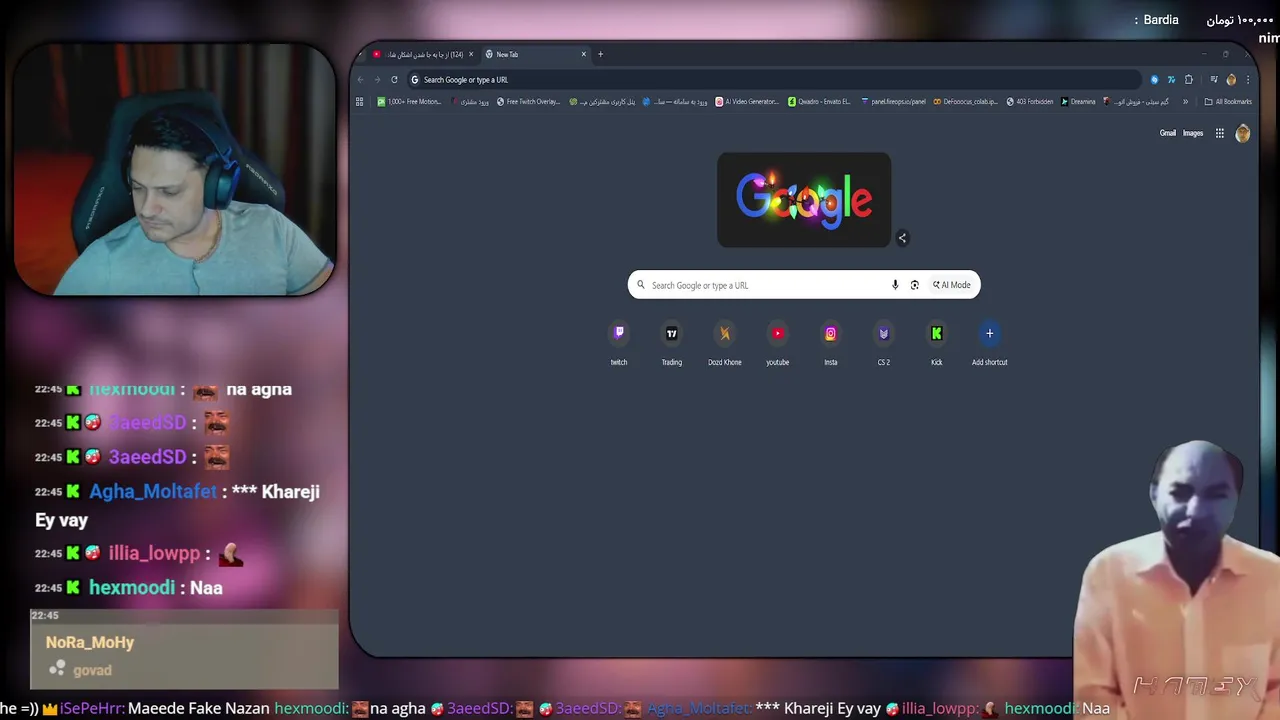The image size is (1280, 720).
Task: Click the Google holiday doodle logo
Action: click(804, 199)
